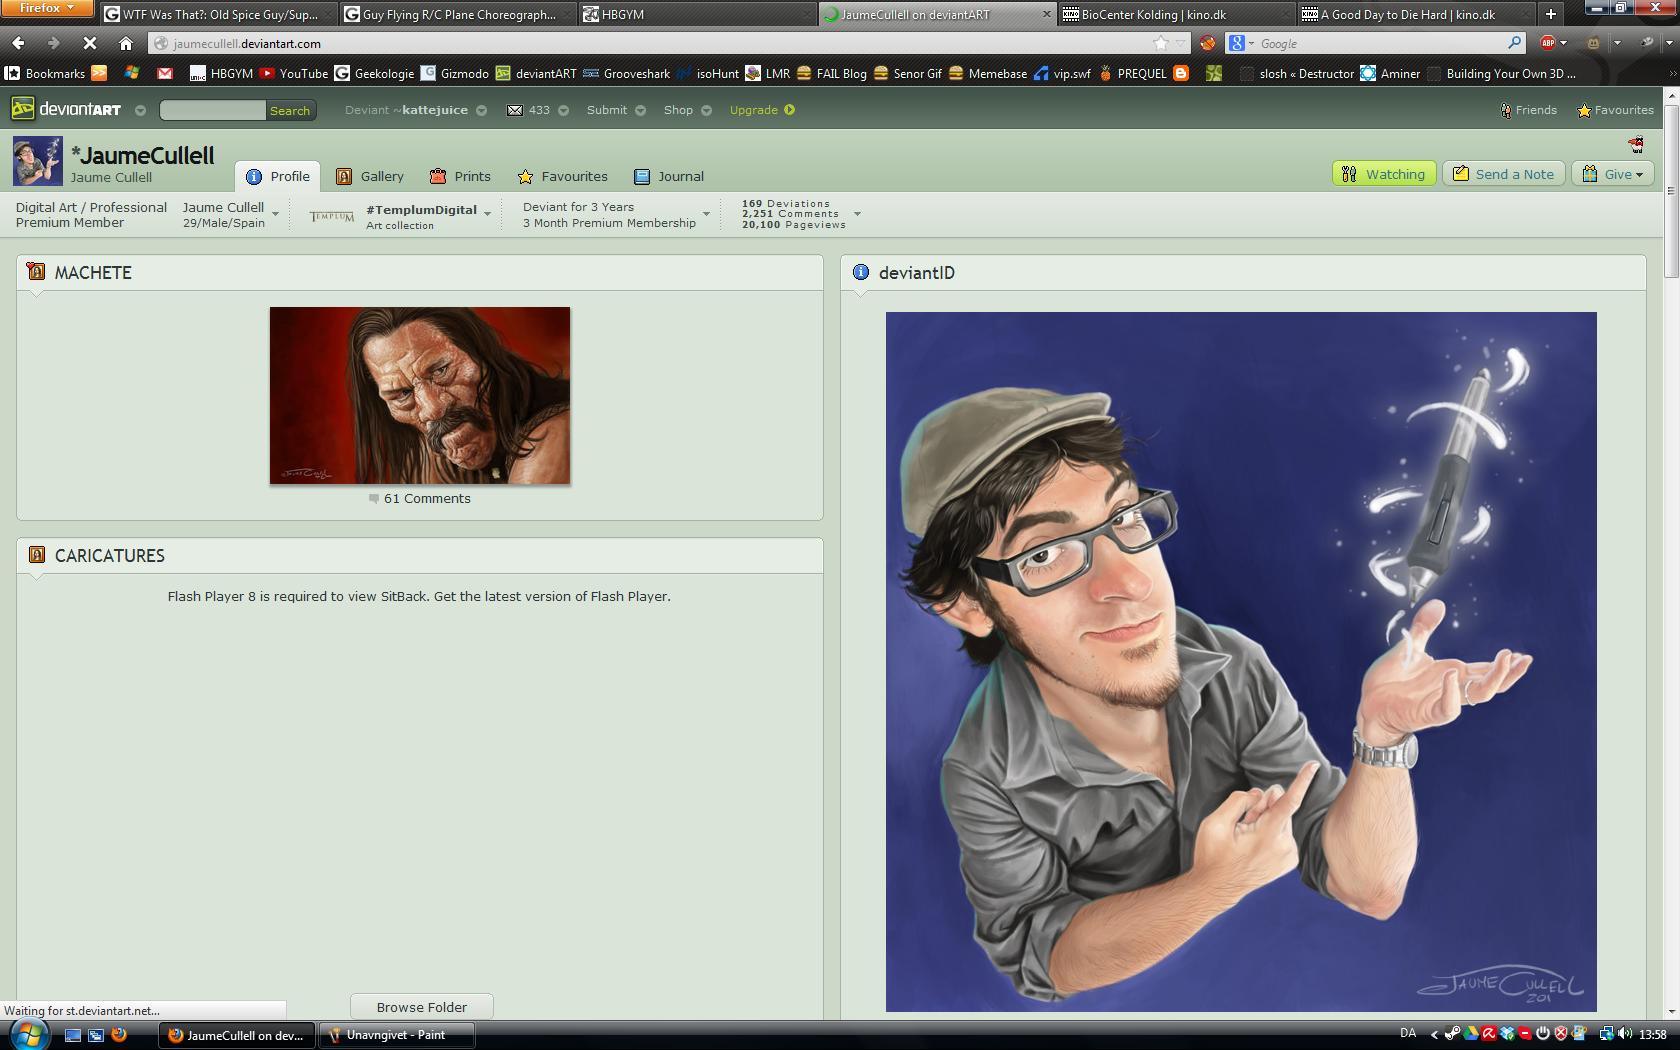Click the deviantID info icon
Screen dimensions: 1680x1050
coord(861,272)
